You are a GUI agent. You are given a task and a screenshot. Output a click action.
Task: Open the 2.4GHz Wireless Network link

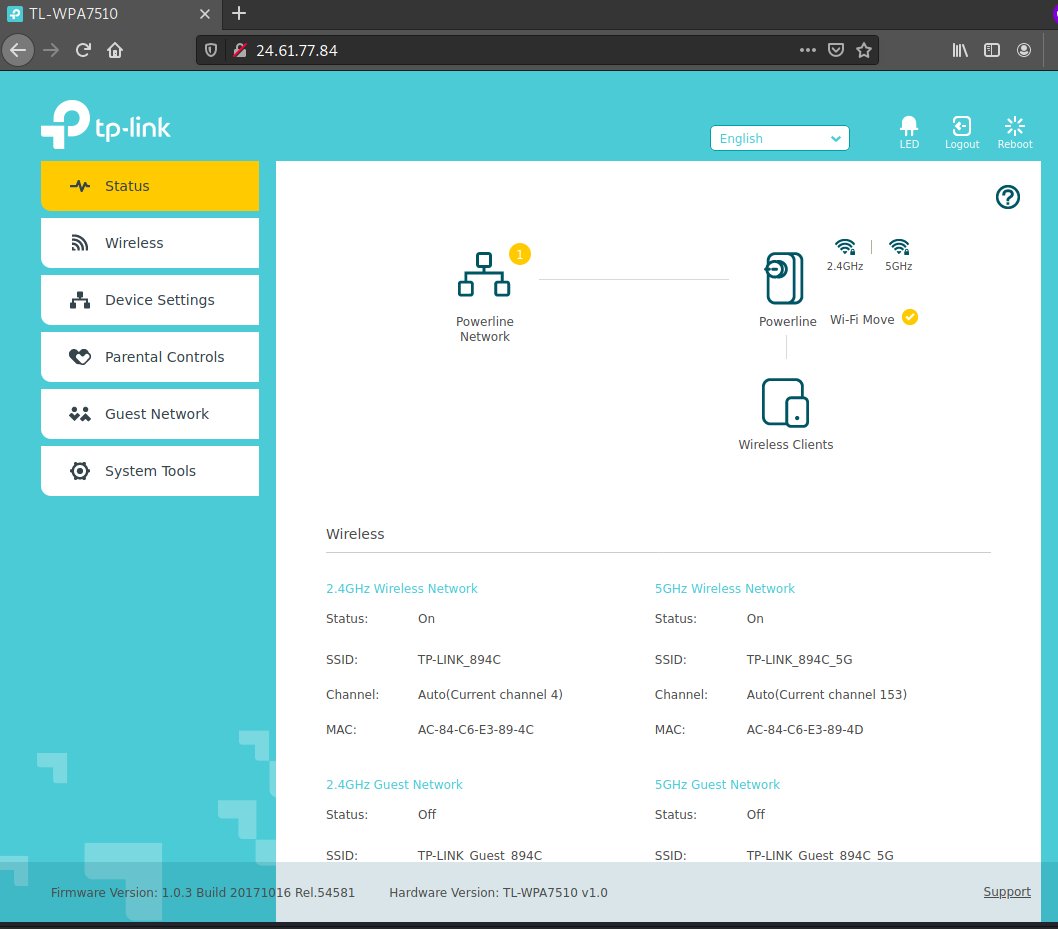(x=401, y=588)
